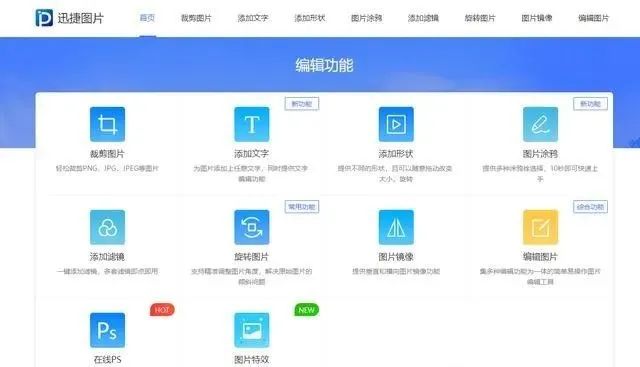The width and height of the screenshot is (640, 367).
Task: Click the 迅捷图片 logo
Action: [70, 18]
